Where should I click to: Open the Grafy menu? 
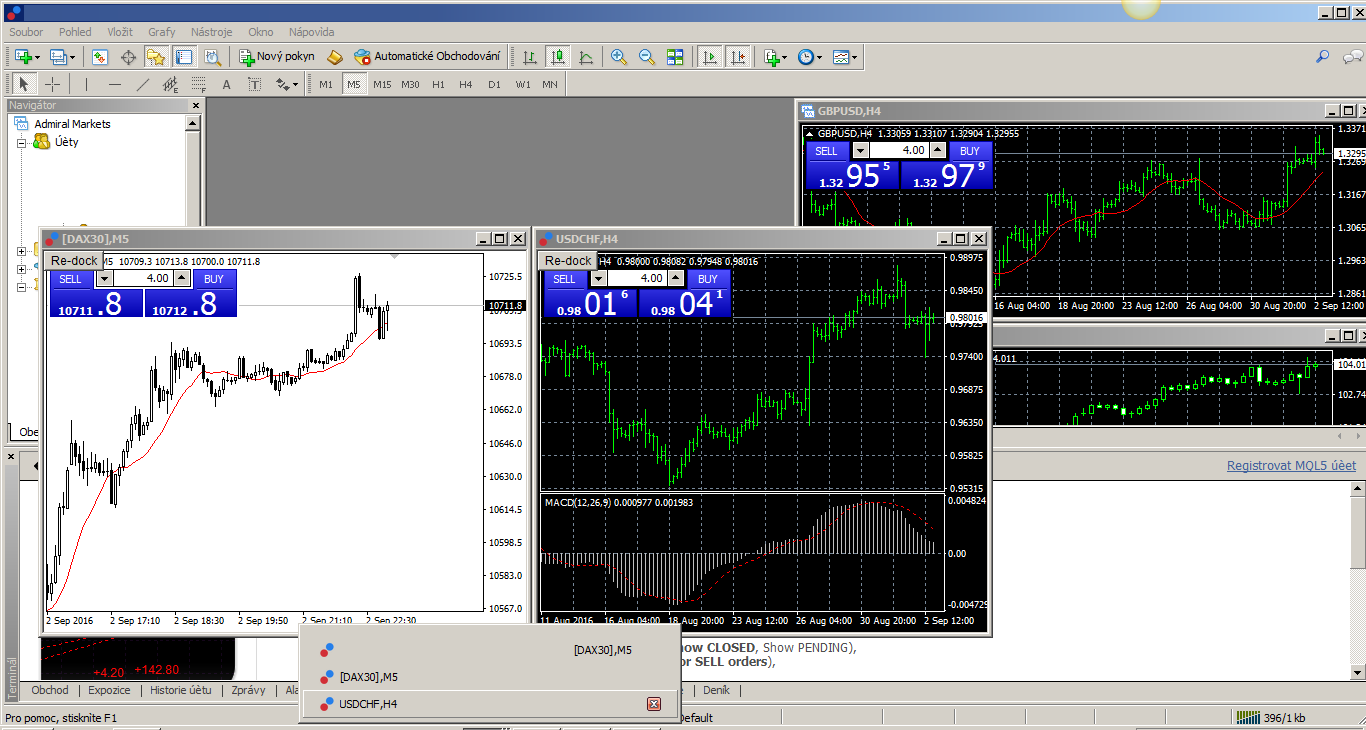pyautogui.click(x=162, y=32)
